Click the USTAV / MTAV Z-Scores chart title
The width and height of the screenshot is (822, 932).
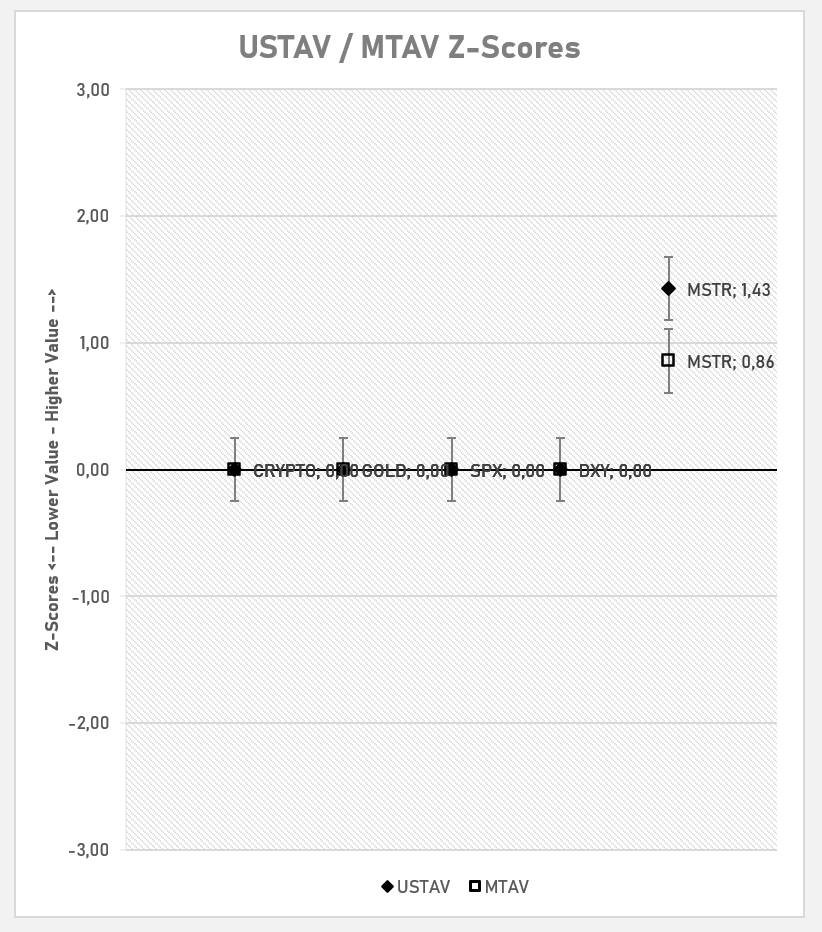[x=409, y=47]
